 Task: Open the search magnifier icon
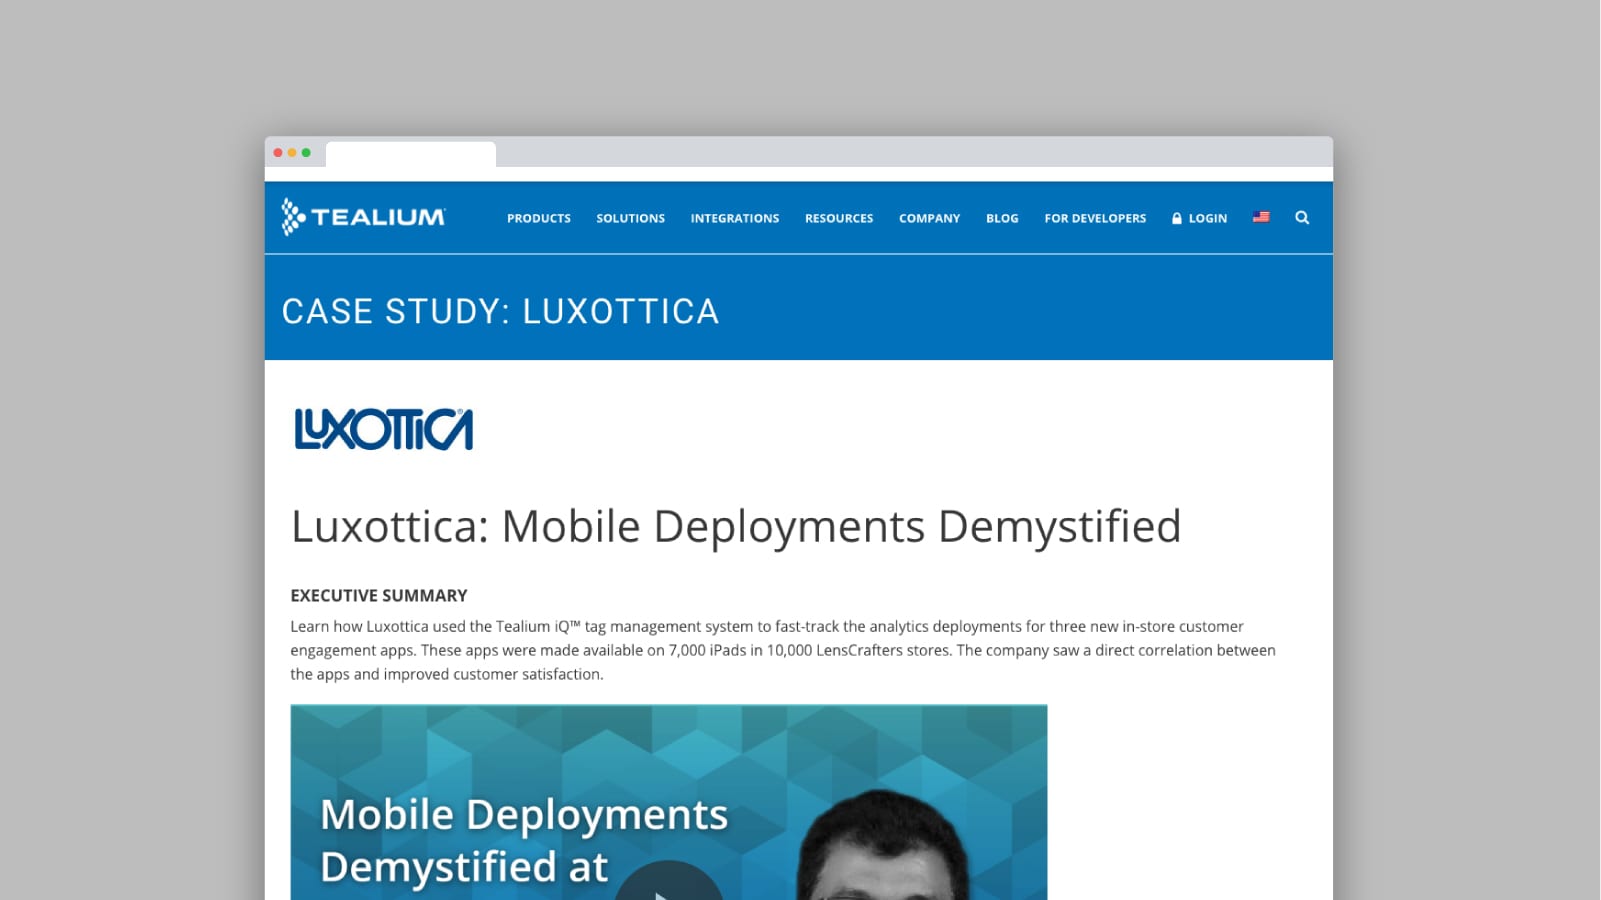tap(1301, 218)
